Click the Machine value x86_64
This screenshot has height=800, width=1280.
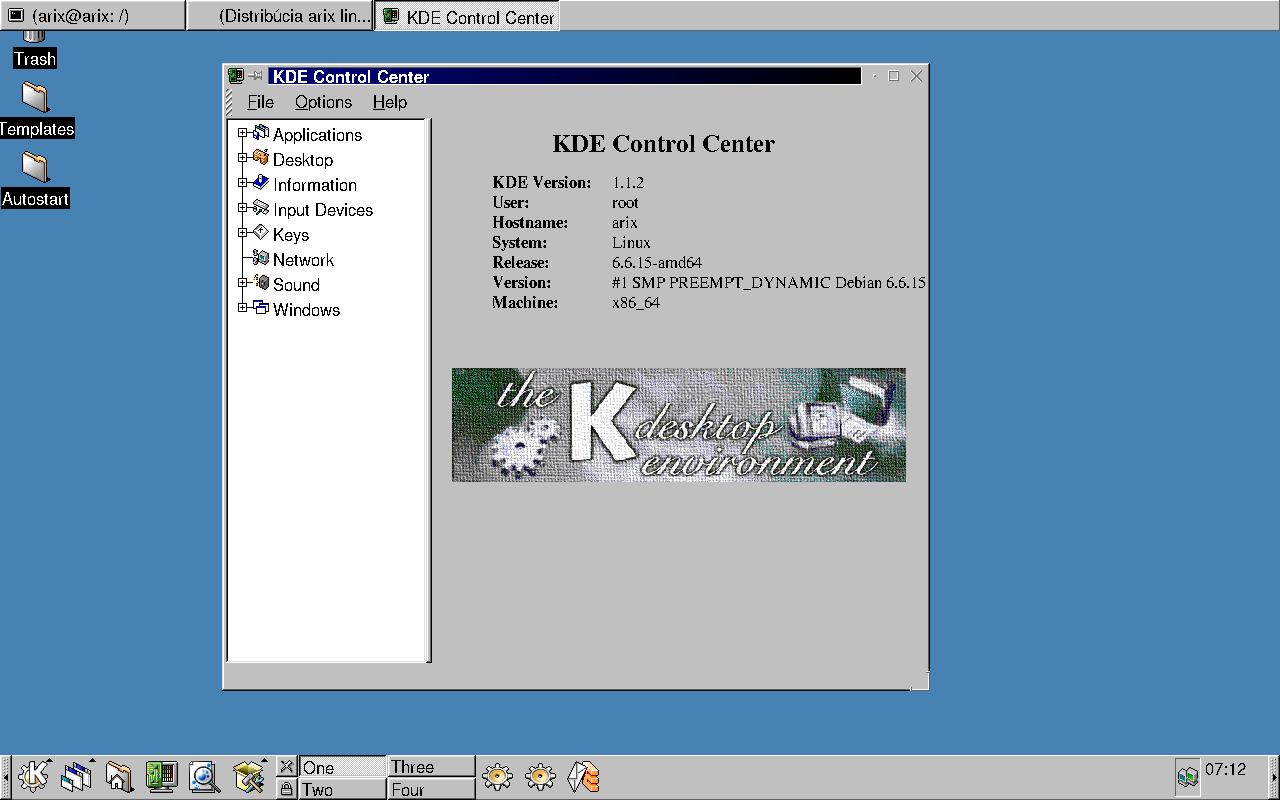[x=636, y=303]
